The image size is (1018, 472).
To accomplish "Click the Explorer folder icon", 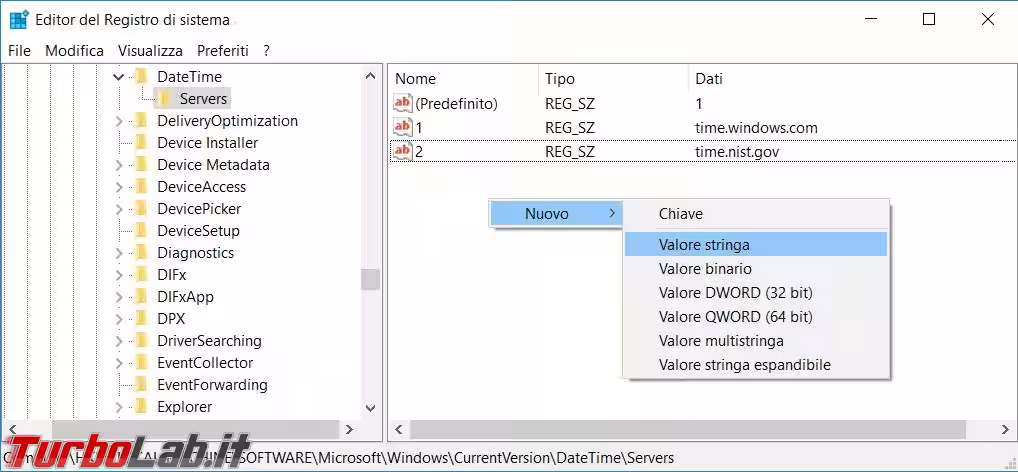I will click(x=142, y=407).
